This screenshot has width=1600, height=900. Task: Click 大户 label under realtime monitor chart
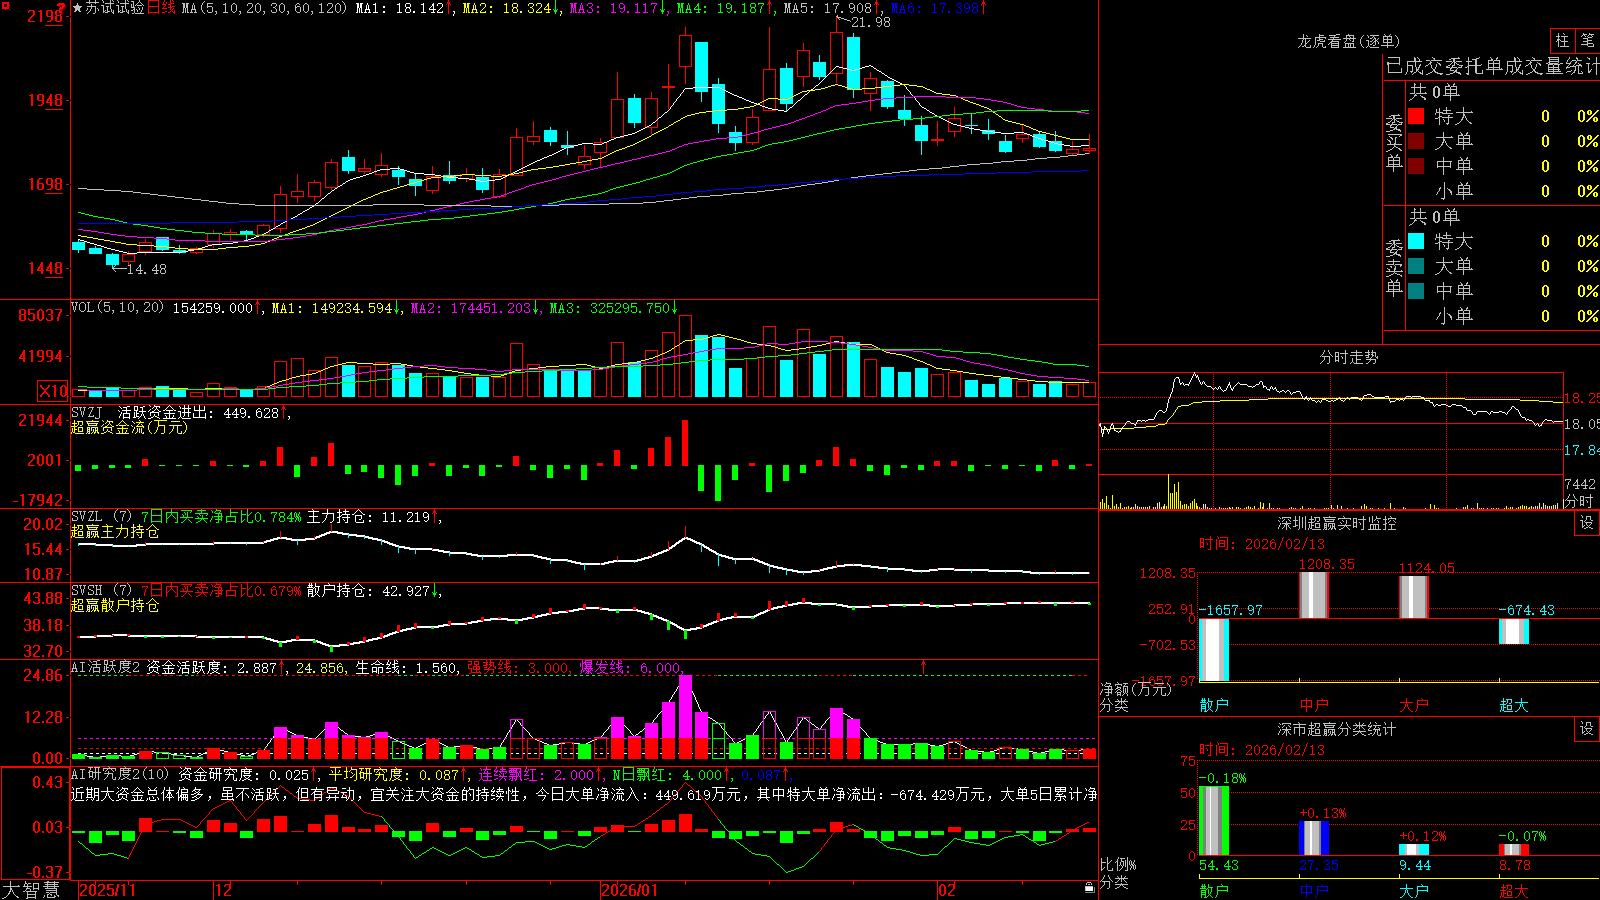click(x=1414, y=705)
